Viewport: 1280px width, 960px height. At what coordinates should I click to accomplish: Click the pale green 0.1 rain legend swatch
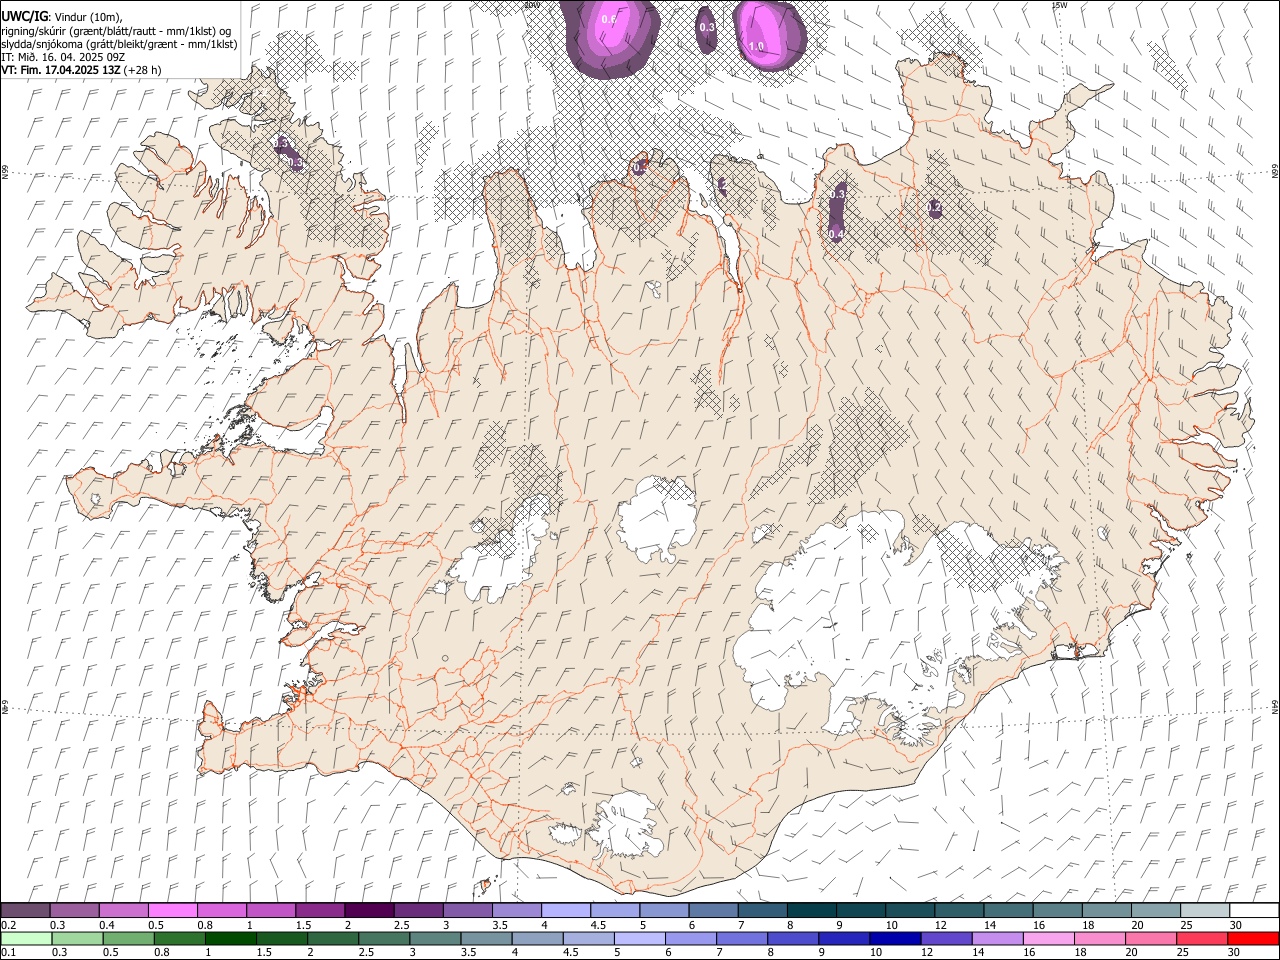(x=26, y=938)
